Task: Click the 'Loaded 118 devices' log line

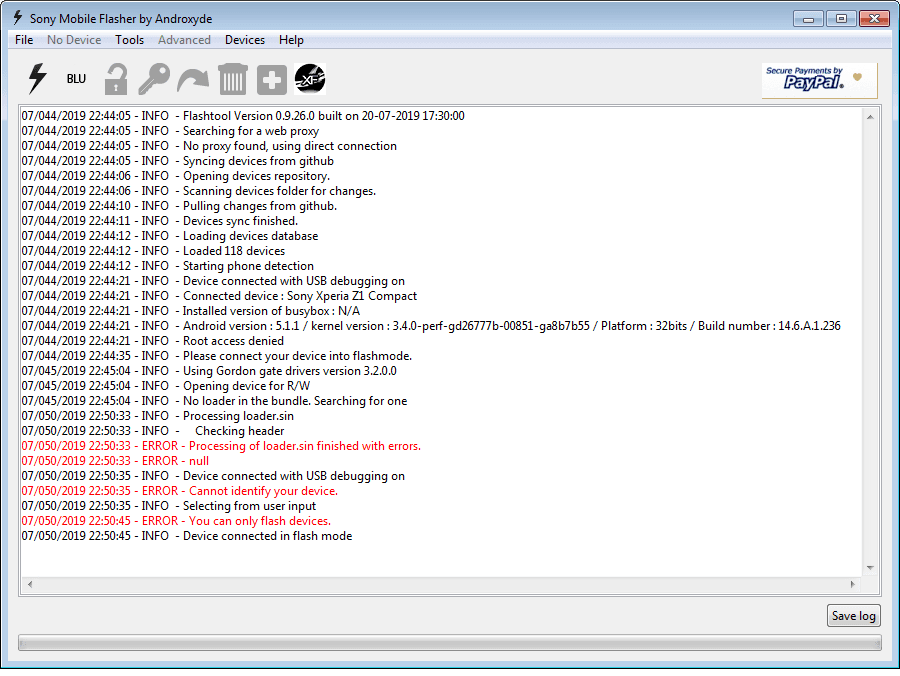Action: [x=153, y=251]
